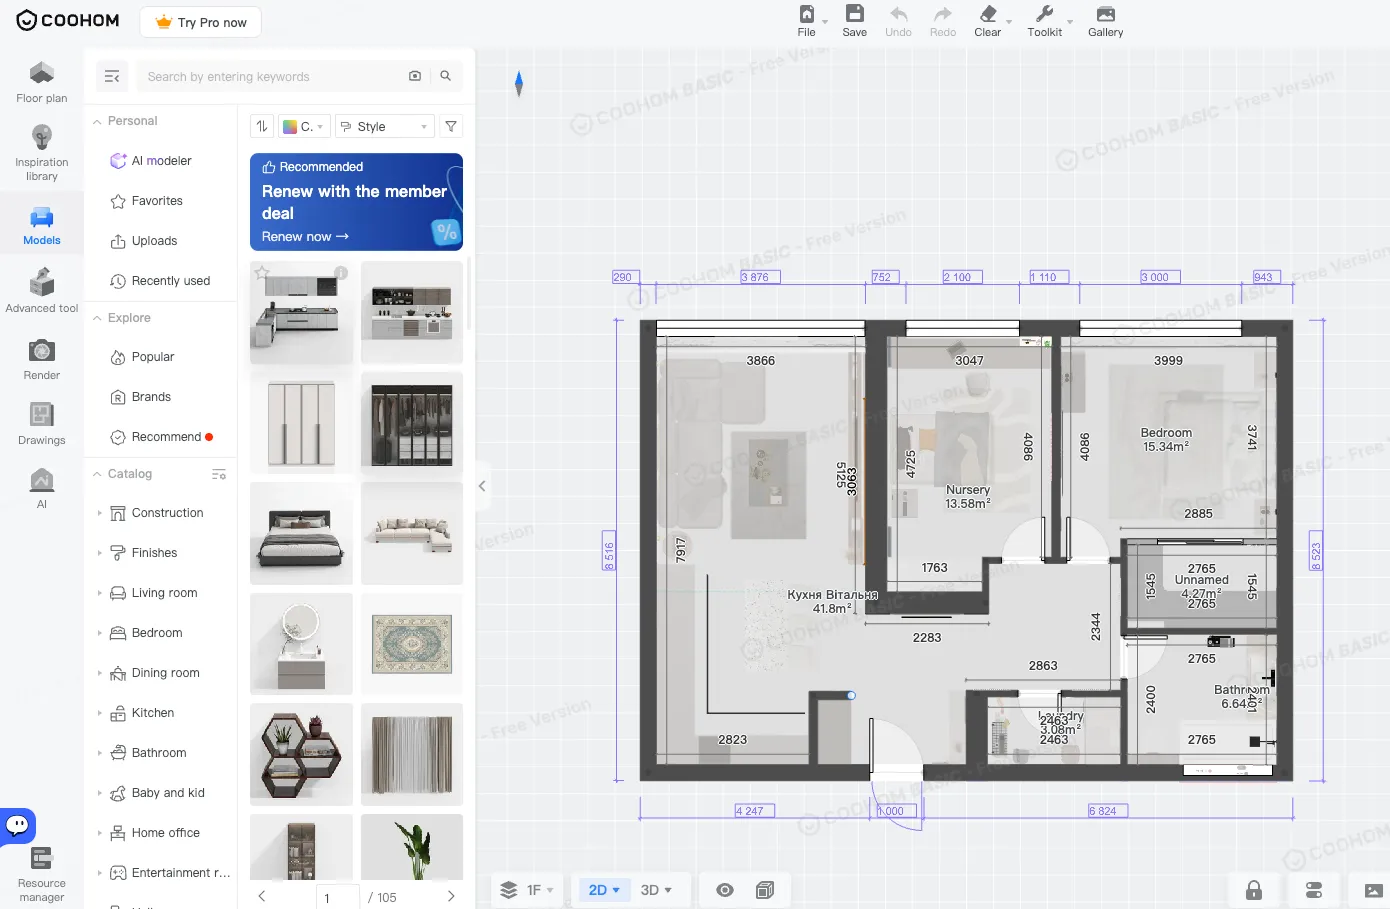Click the keyword search field
Image resolution: width=1390 pixels, height=909 pixels.
coord(270,76)
